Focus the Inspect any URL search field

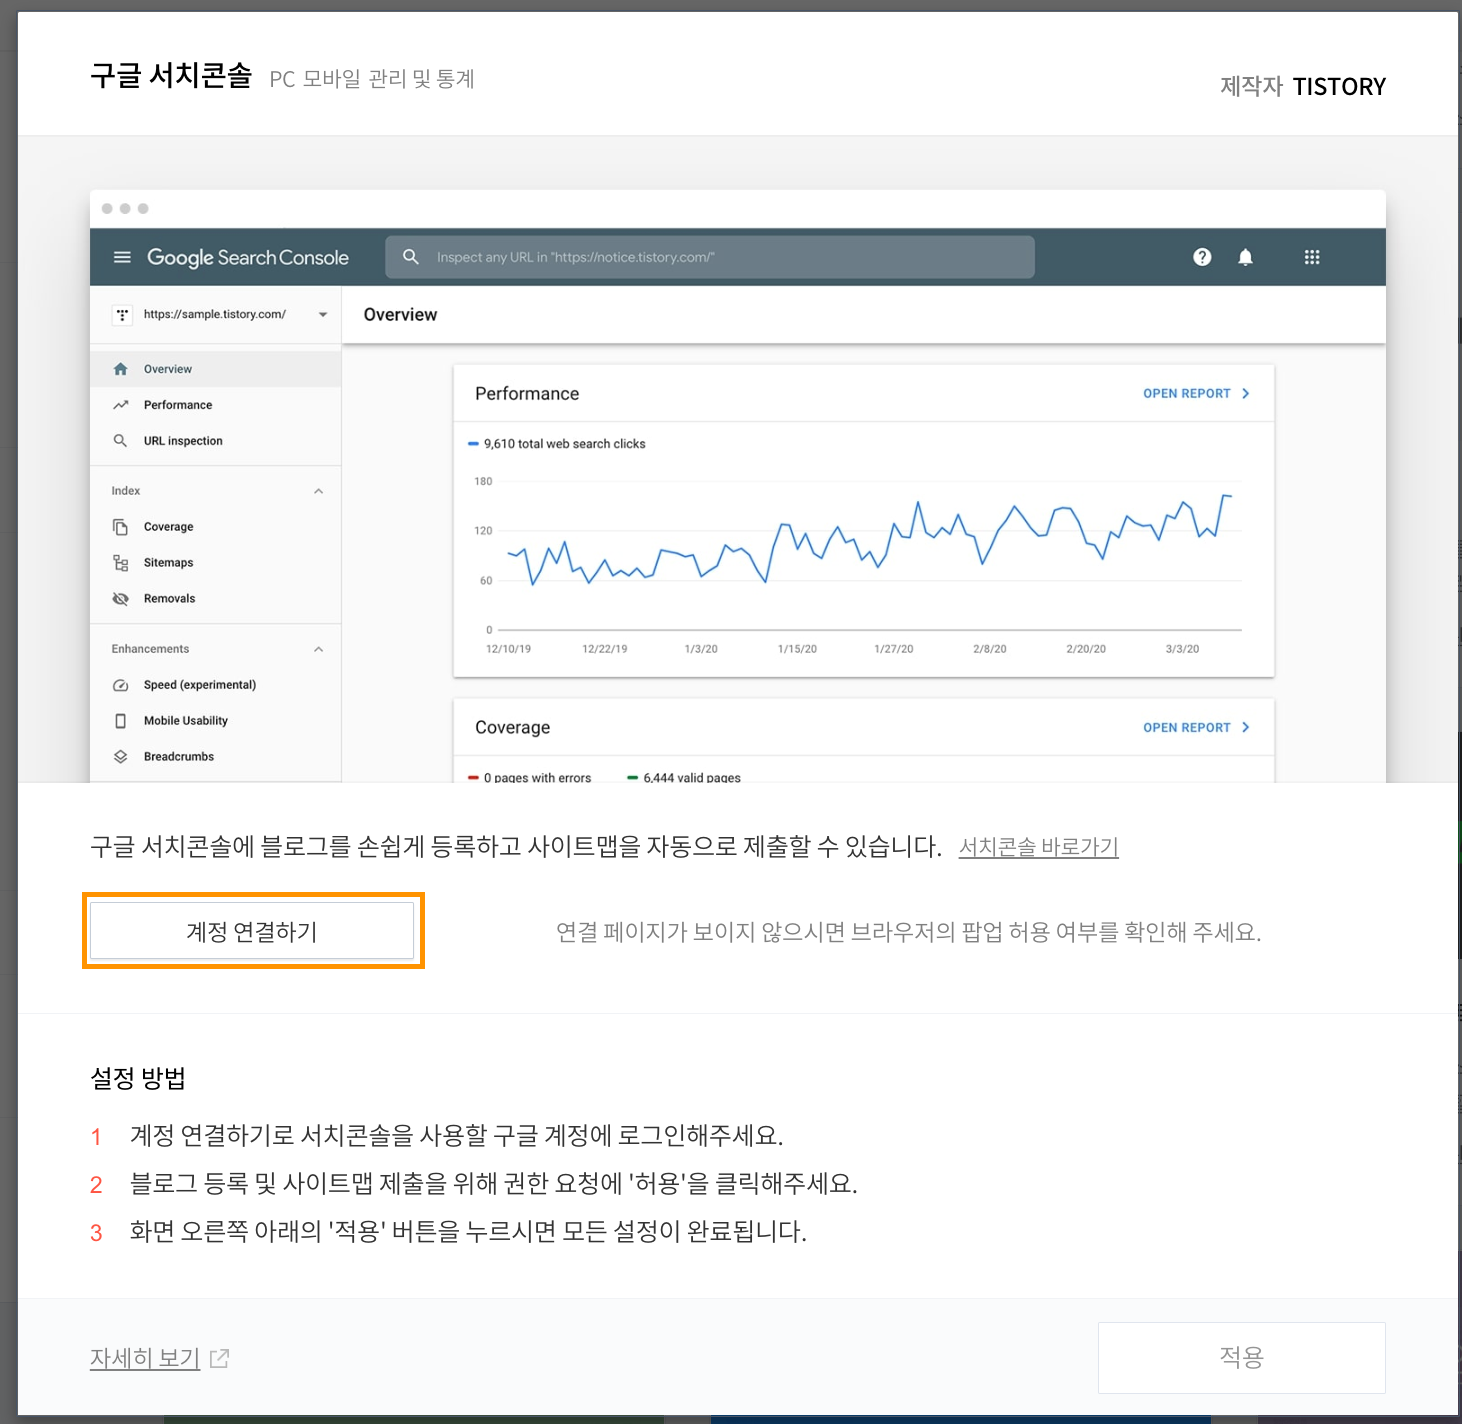[710, 257]
